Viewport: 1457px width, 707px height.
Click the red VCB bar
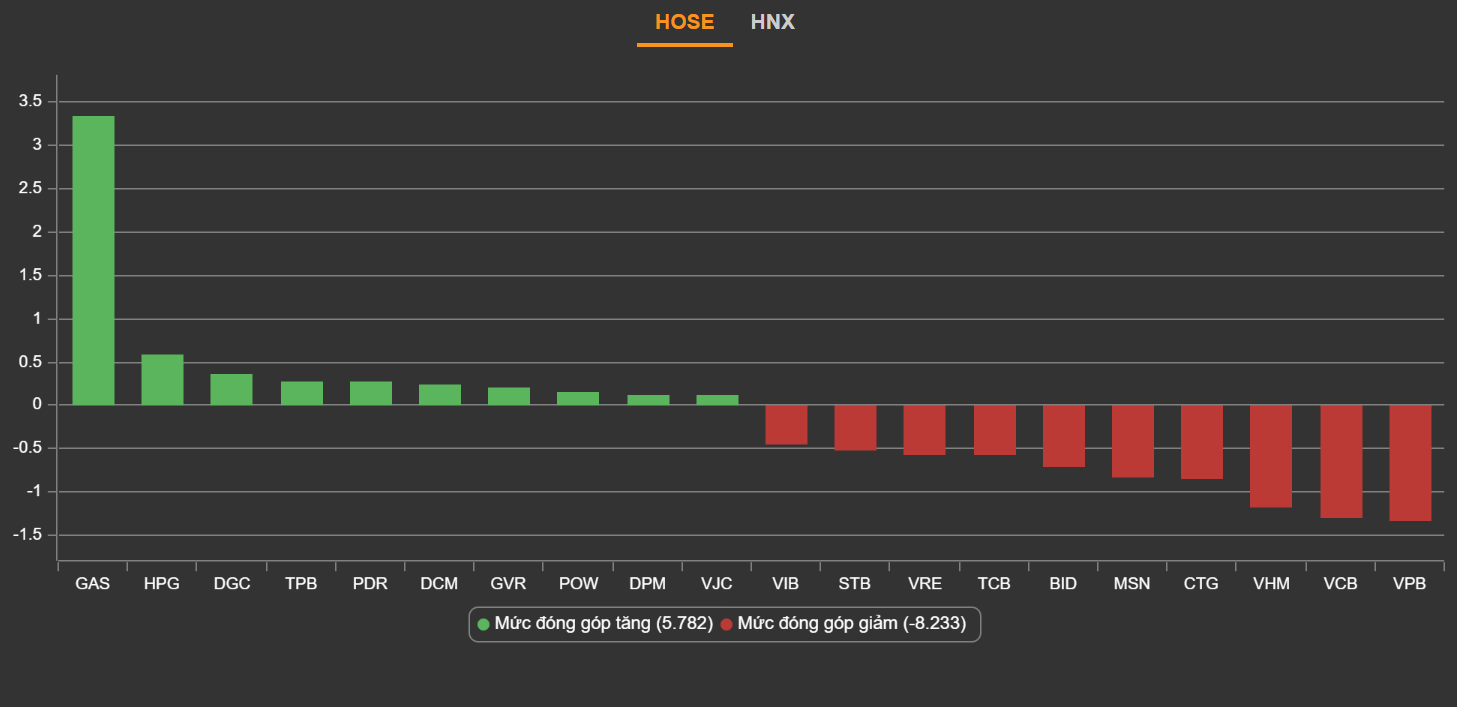[x=1340, y=461]
